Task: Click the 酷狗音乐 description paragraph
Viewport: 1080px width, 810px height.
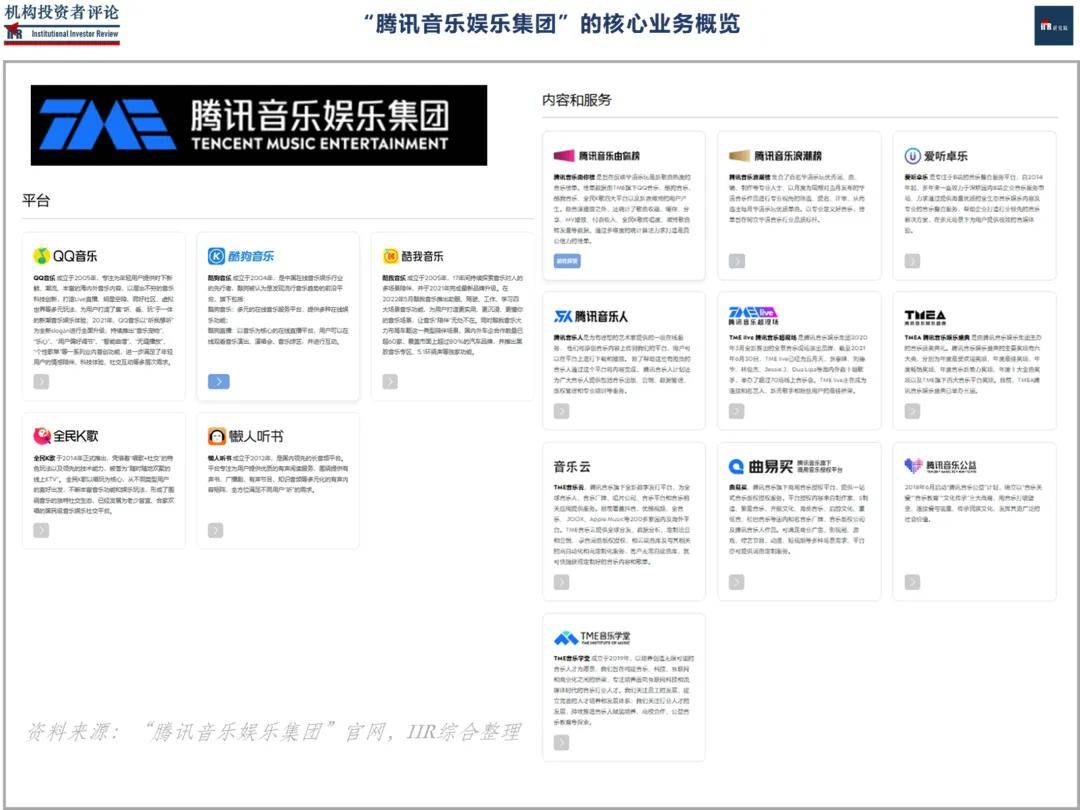Action: (278, 309)
